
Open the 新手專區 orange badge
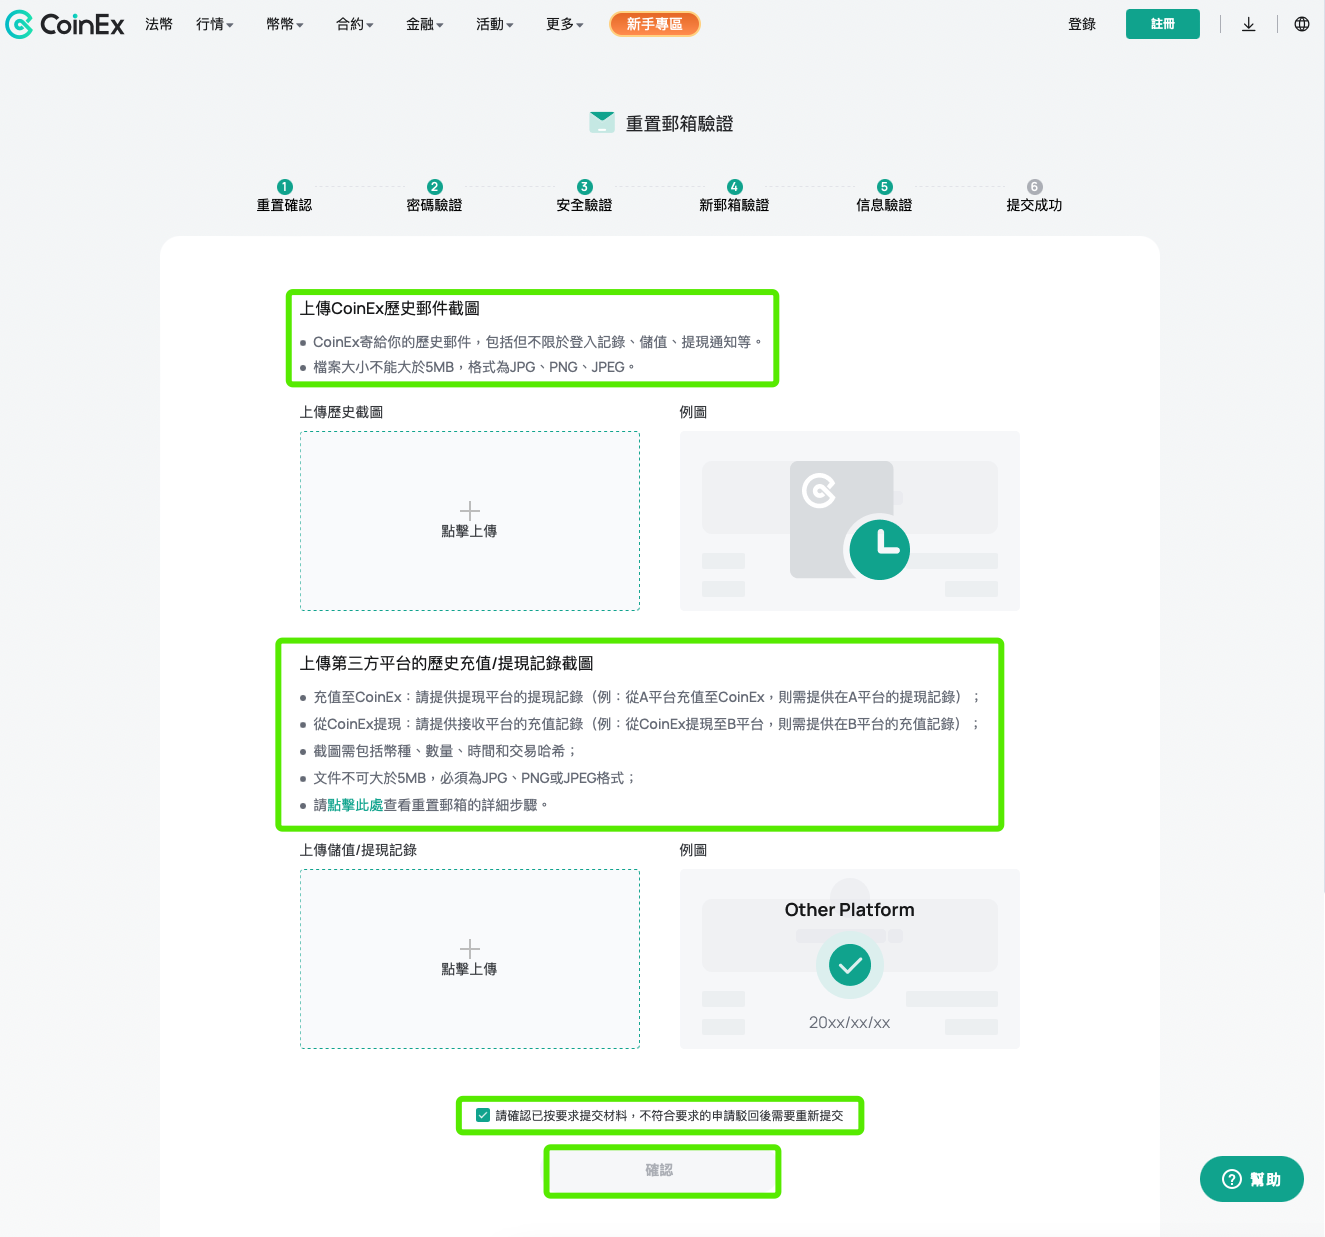point(655,24)
